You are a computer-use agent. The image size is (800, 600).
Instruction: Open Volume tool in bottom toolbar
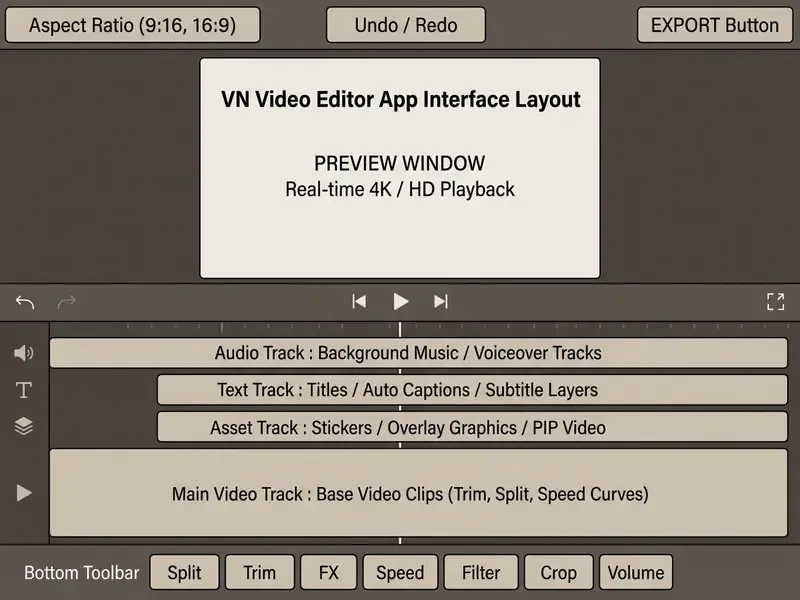click(636, 572)
